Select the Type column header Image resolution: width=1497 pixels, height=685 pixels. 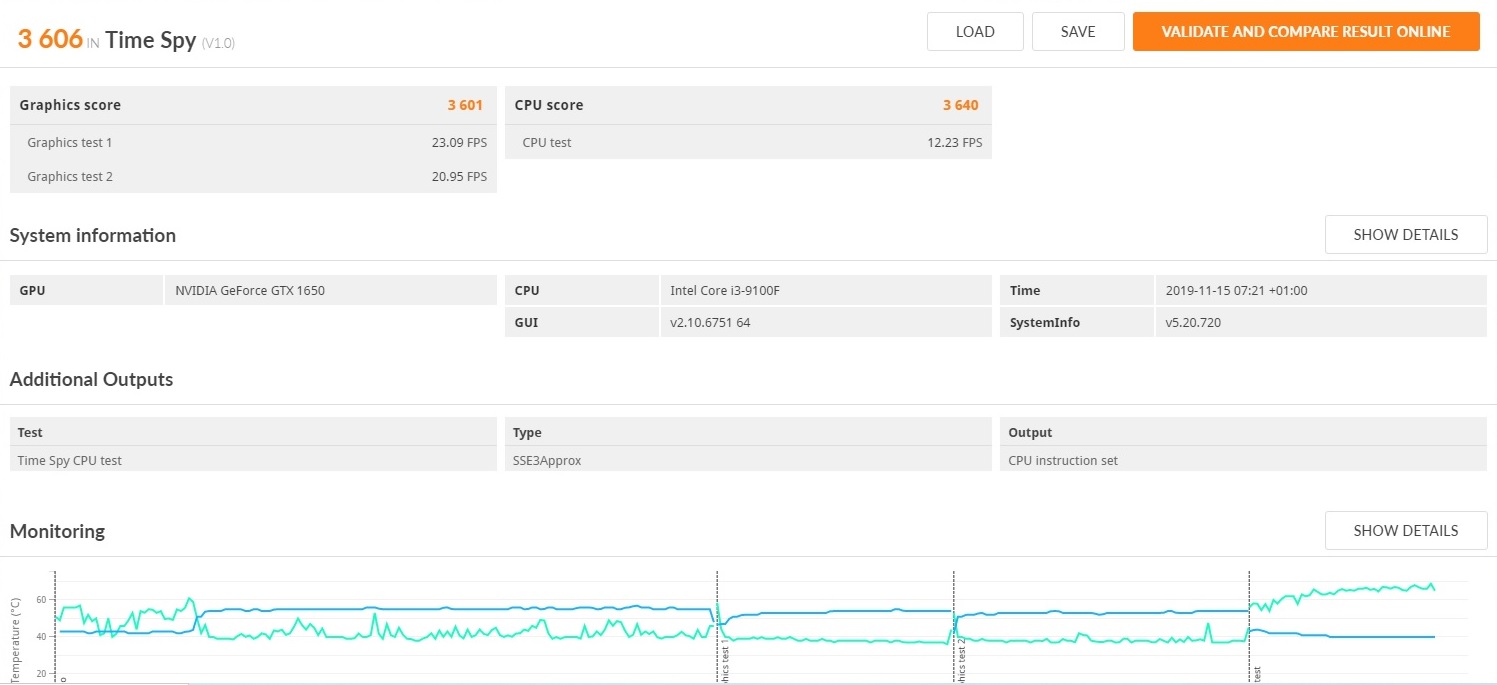527,433
